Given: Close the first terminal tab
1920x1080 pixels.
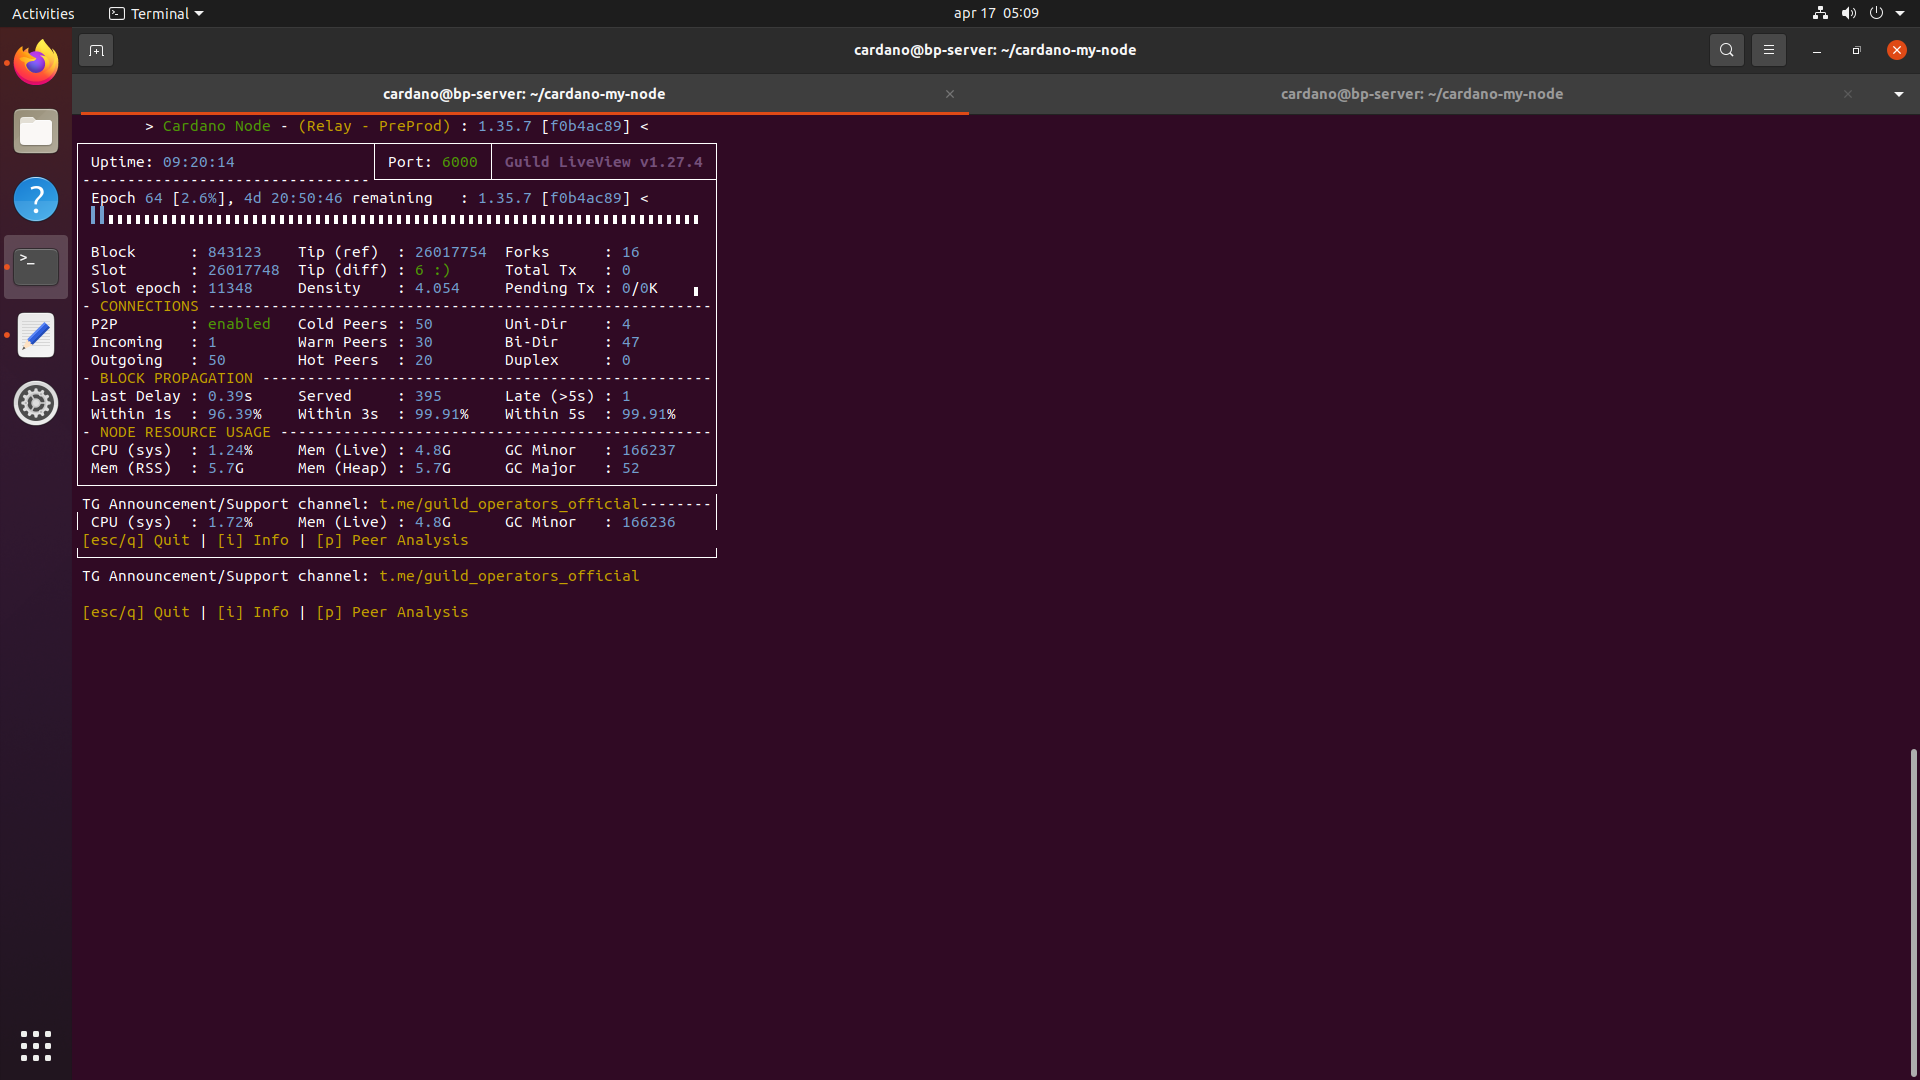Looking at the screenshot, I should point(950,94).
